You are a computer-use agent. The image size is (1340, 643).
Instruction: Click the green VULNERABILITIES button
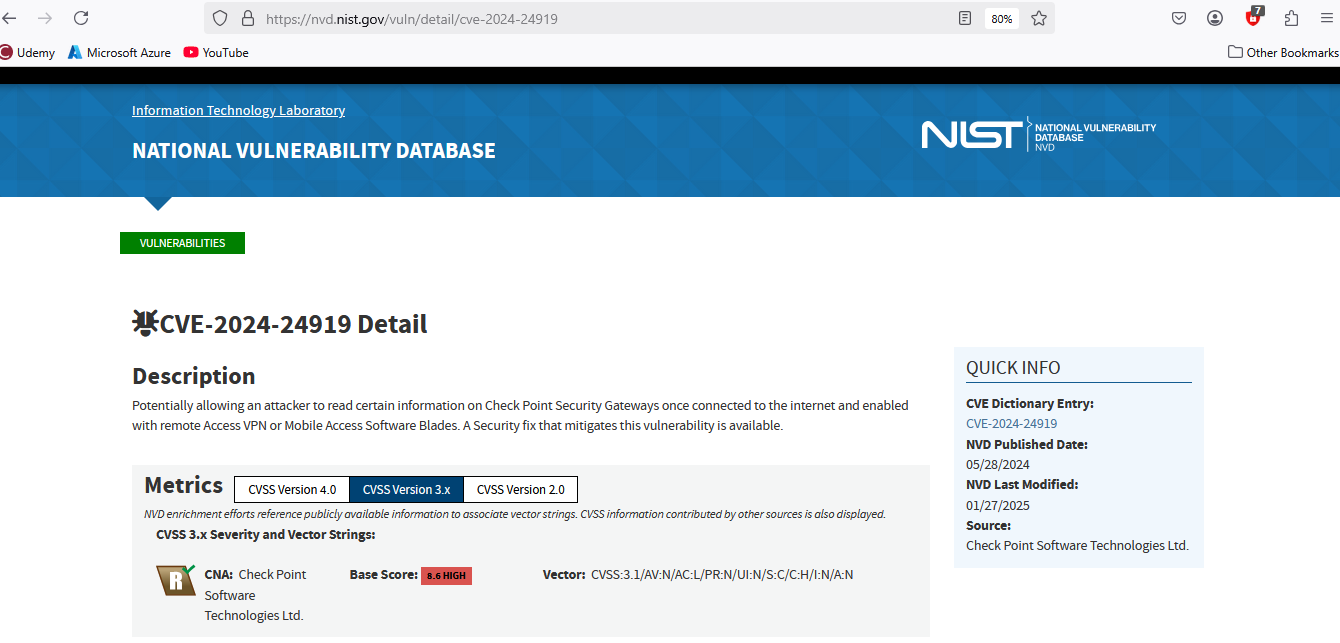tap(182, 243)
